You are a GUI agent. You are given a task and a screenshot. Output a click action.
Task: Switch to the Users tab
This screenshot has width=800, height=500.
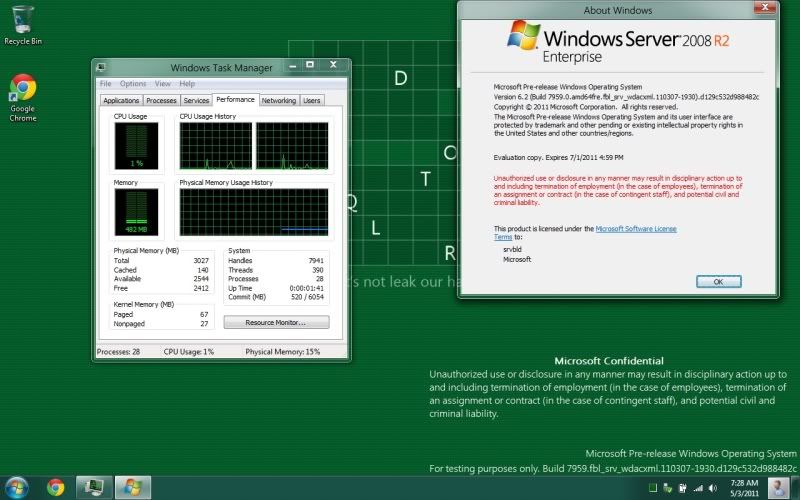[x=312, y=101]
